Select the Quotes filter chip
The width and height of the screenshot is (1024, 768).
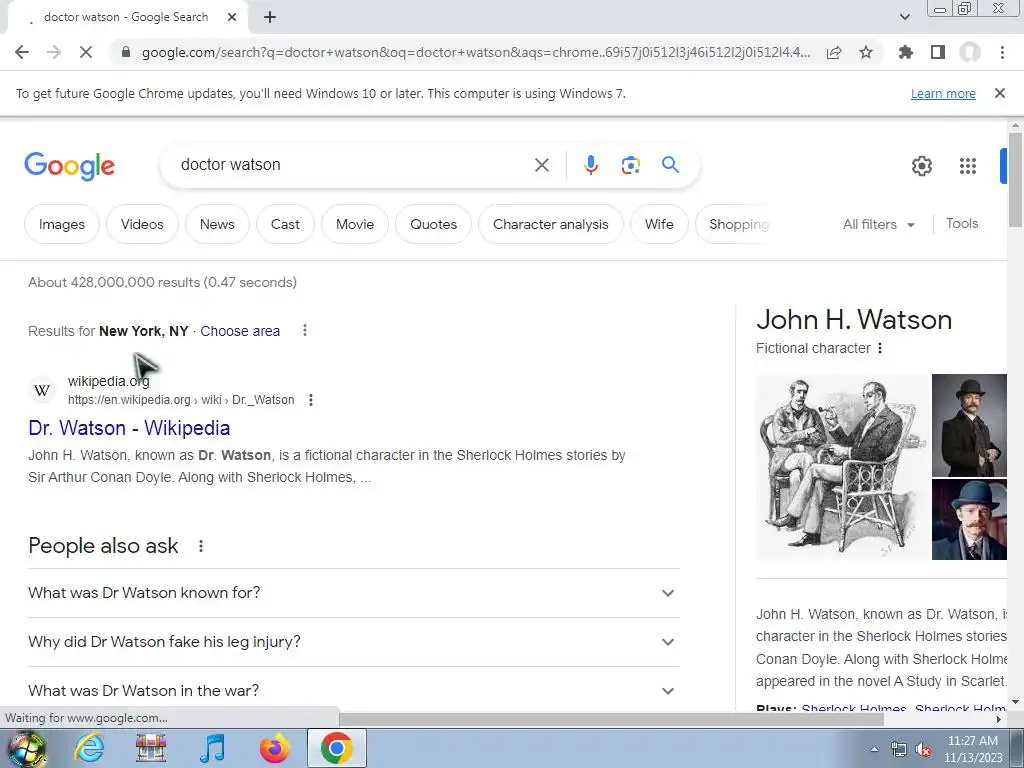434,224
